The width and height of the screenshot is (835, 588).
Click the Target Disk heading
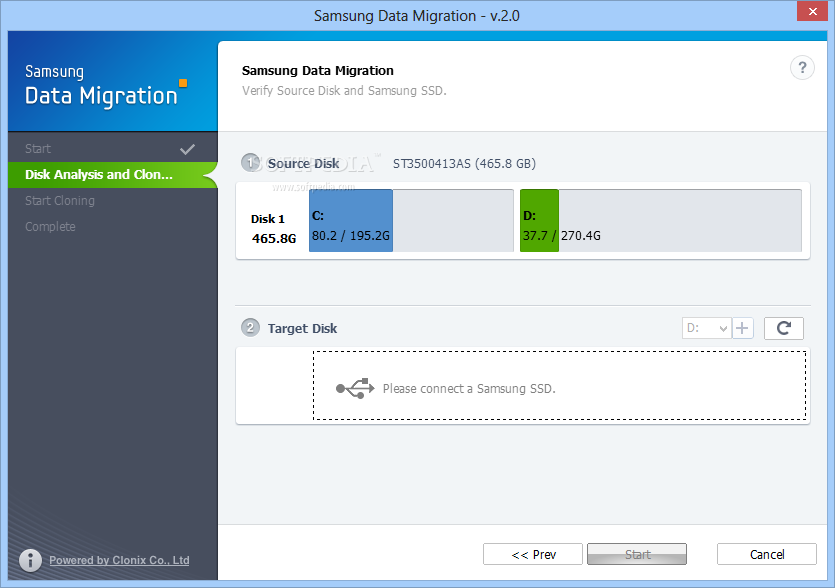pyautogui.click(x=302, y=328)
